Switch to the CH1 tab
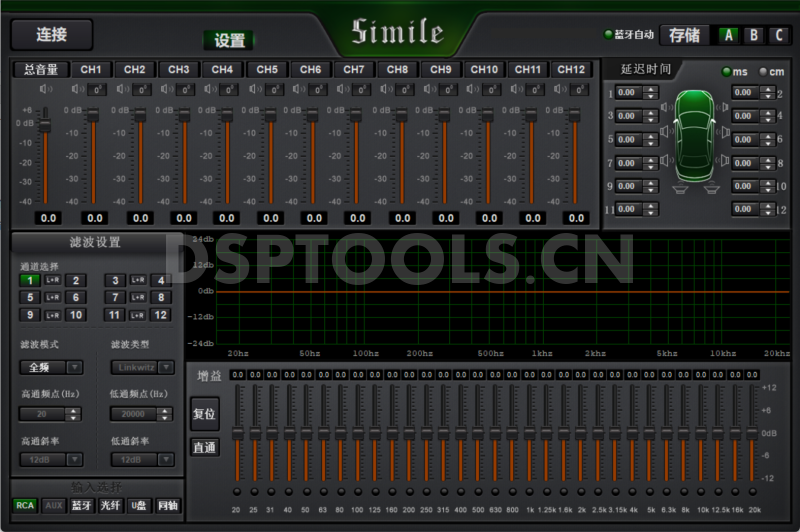Screen dimensions: 800x532 91,69
